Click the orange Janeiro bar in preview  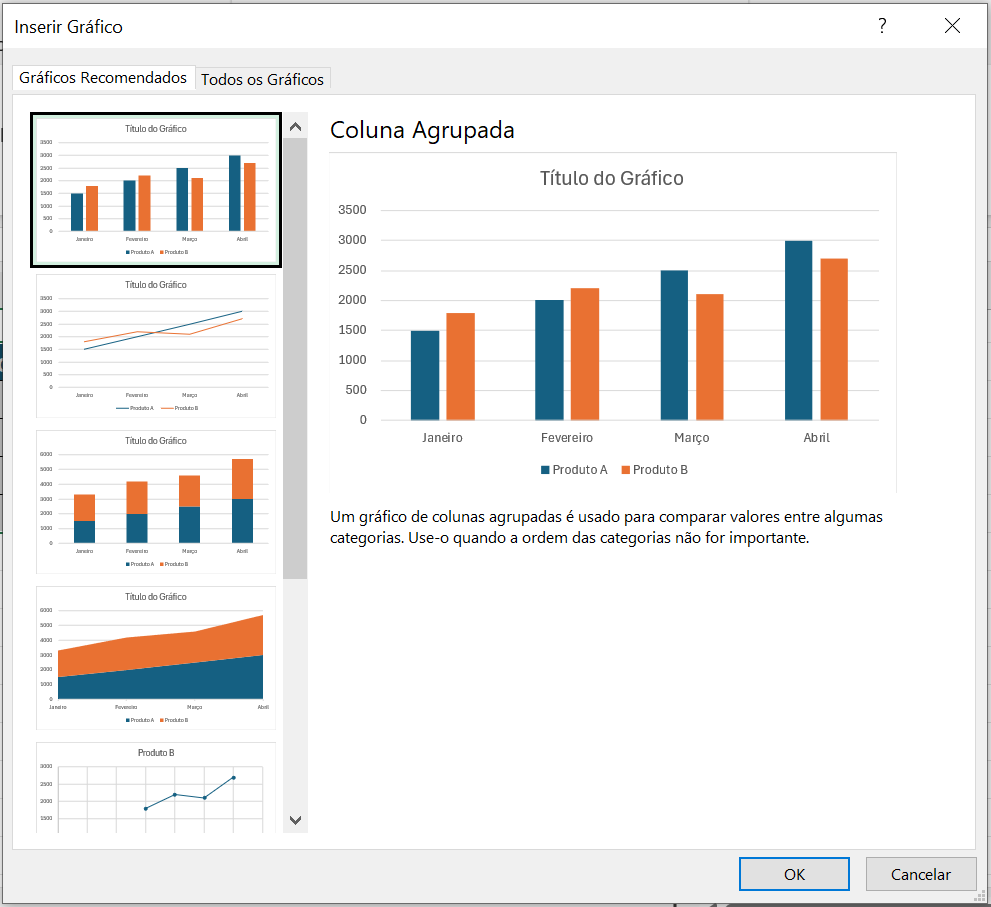460,366
